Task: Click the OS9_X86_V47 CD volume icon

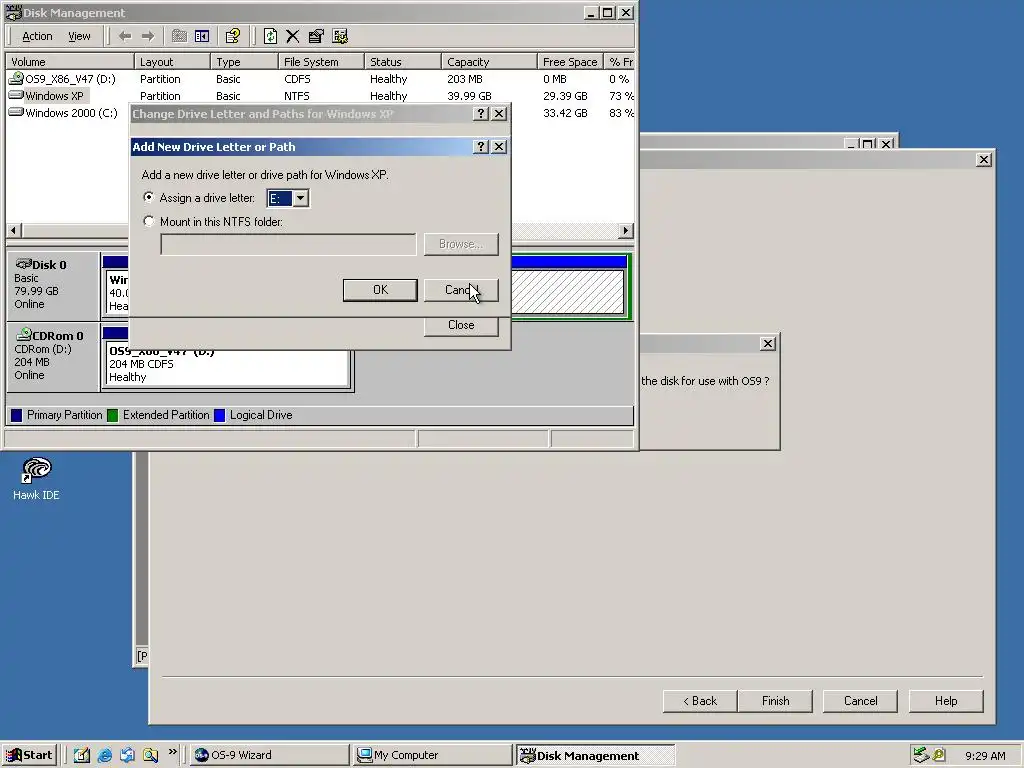Action: 16,78
